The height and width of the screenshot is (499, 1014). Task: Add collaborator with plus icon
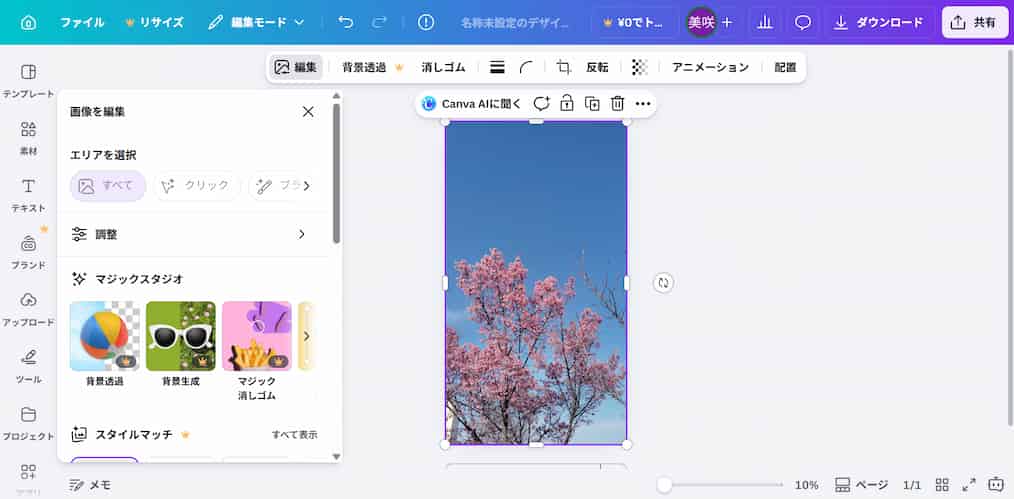pos(727,23)
